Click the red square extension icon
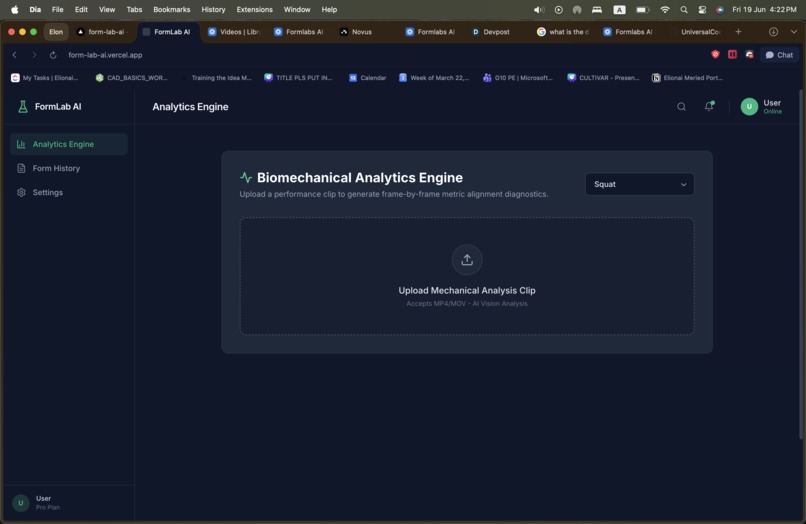 point(732,55)
